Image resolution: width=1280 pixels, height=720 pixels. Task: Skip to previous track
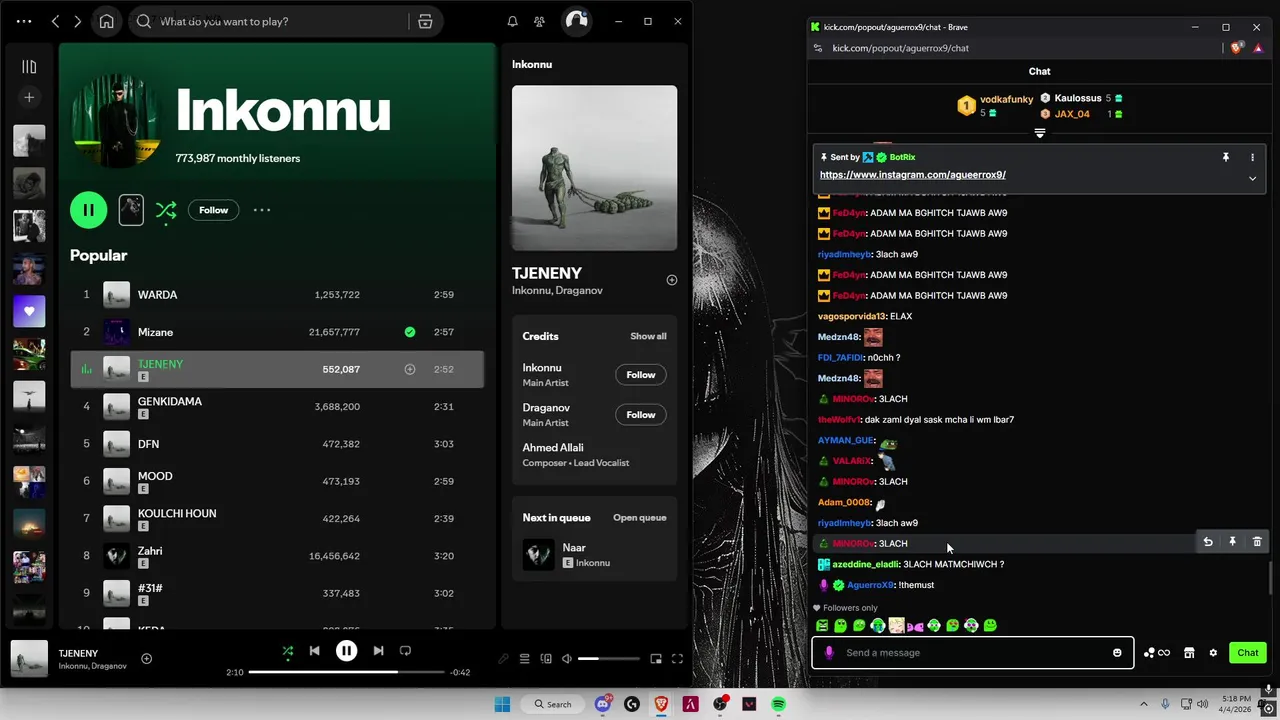coord(314,651)
